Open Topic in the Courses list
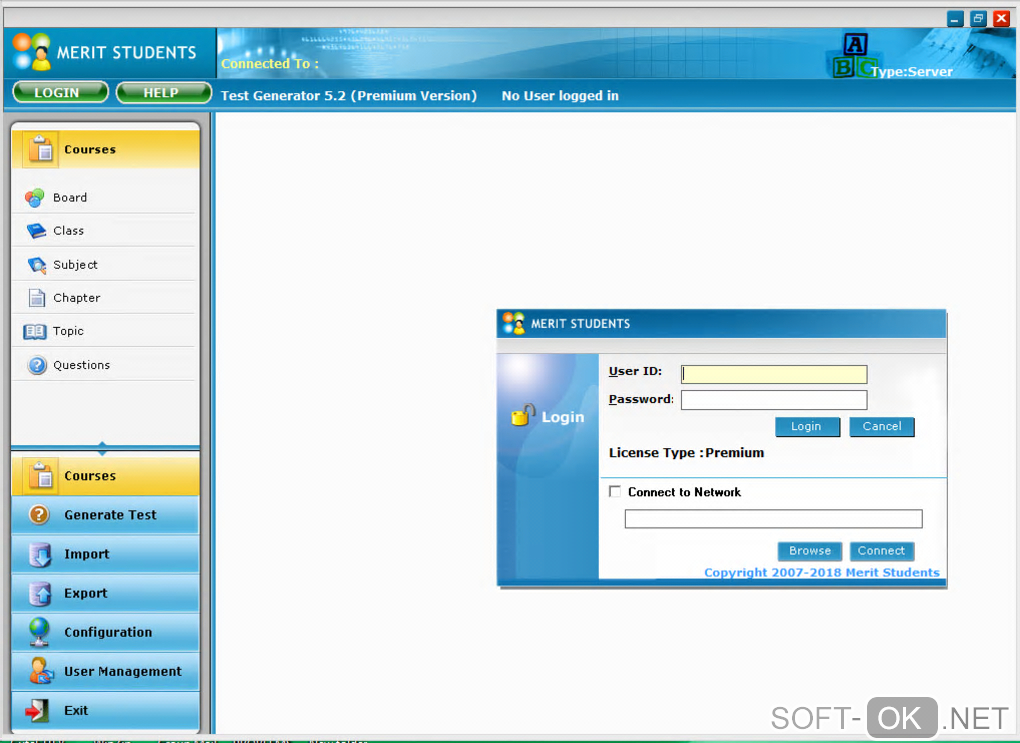 click(104, 331)
